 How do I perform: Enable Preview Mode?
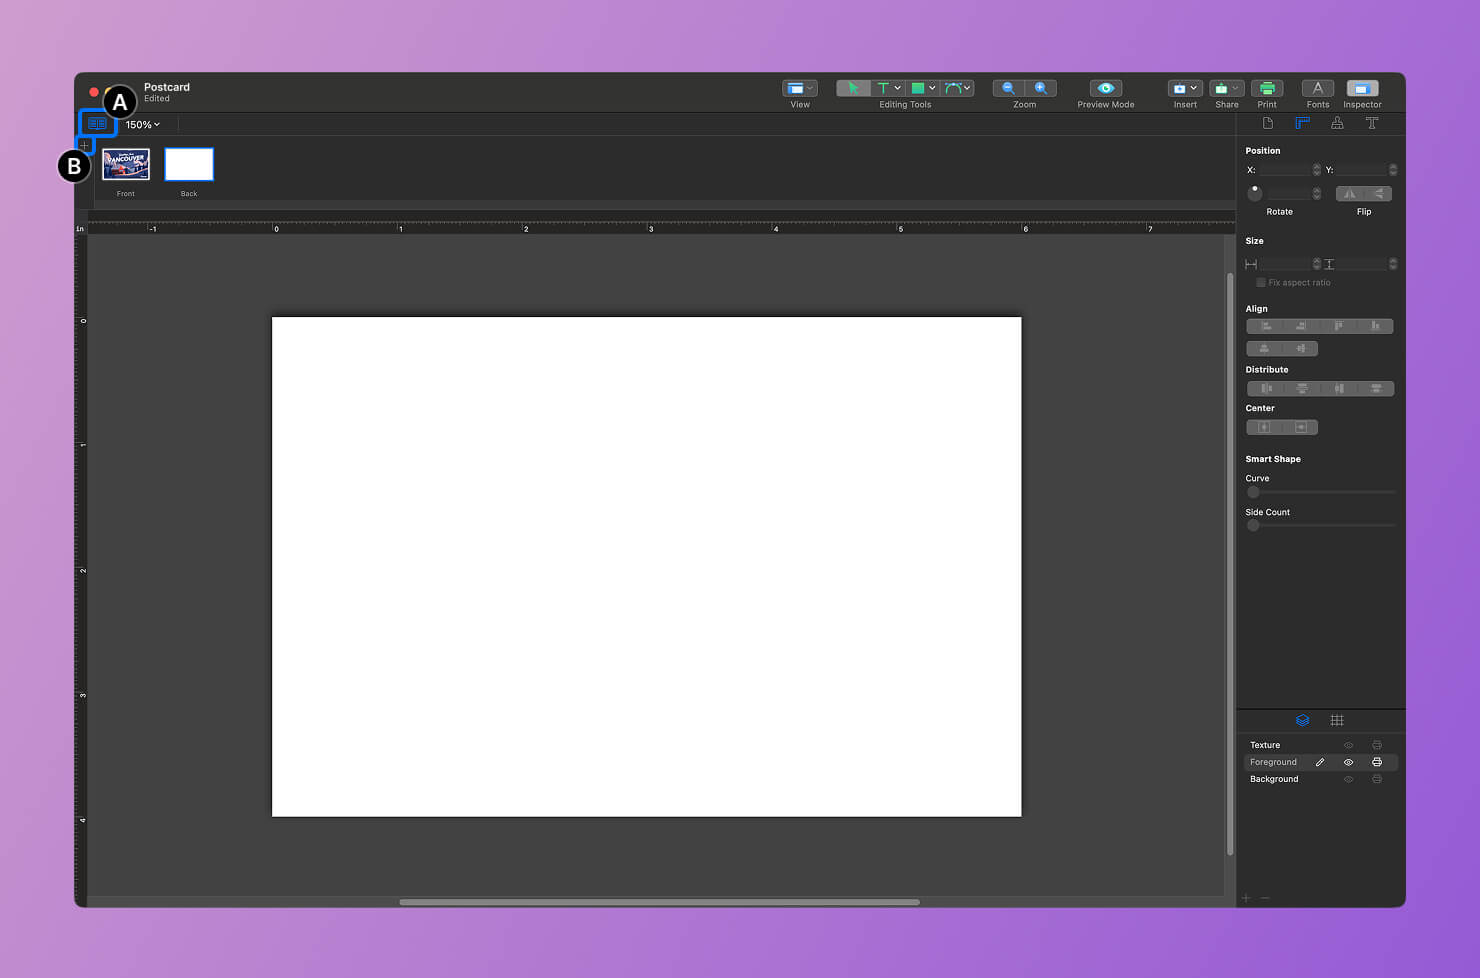point(1104,88)
